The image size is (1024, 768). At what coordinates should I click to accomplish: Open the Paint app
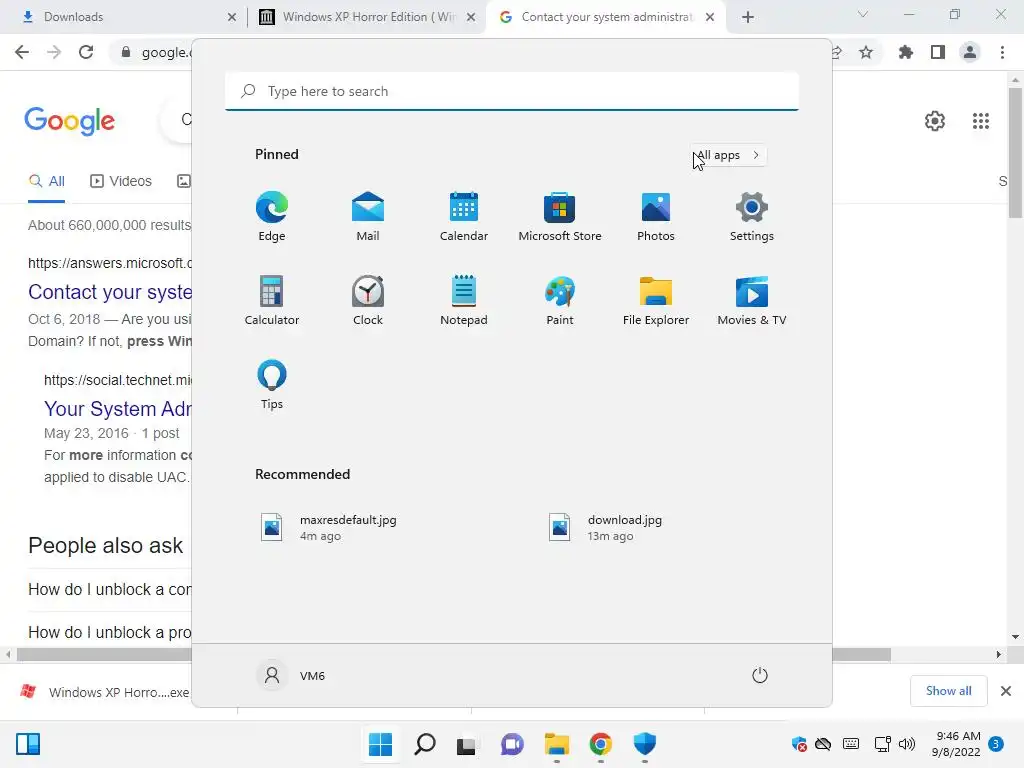pos(560,300)
